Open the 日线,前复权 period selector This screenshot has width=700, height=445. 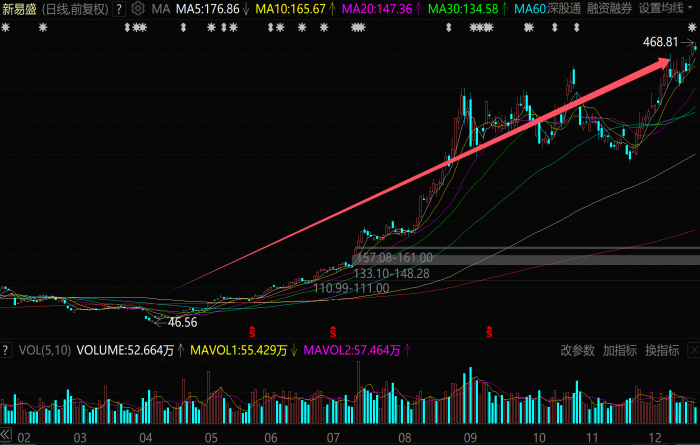(x=76, y=9)
